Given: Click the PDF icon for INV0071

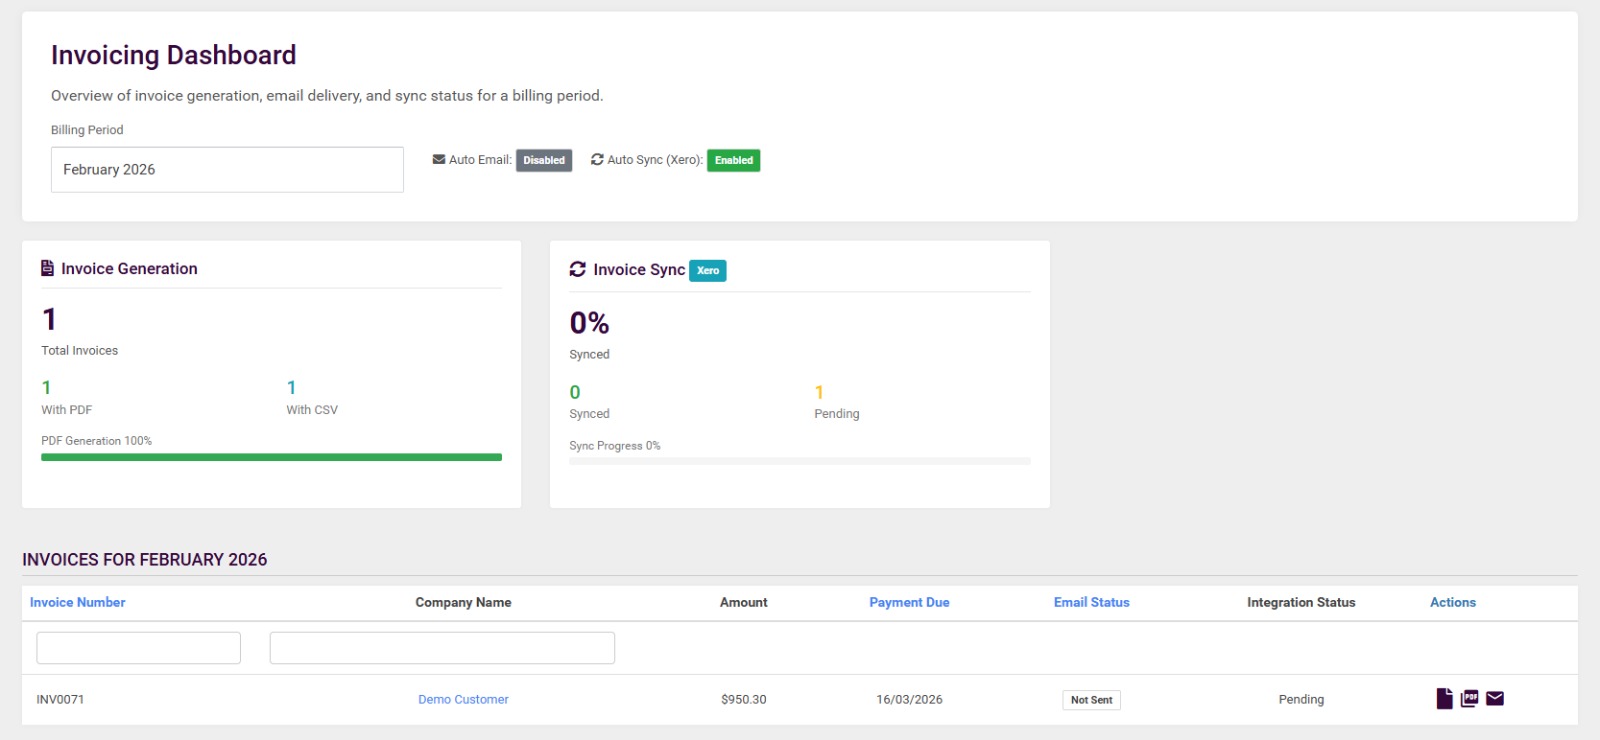Looking at the screenshot, I should point(1469,699).
